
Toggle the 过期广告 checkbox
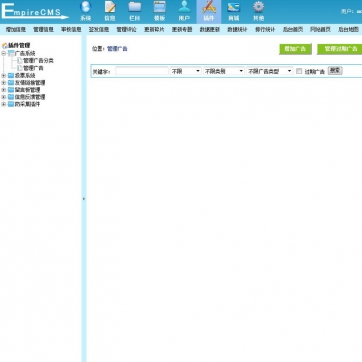299,71
